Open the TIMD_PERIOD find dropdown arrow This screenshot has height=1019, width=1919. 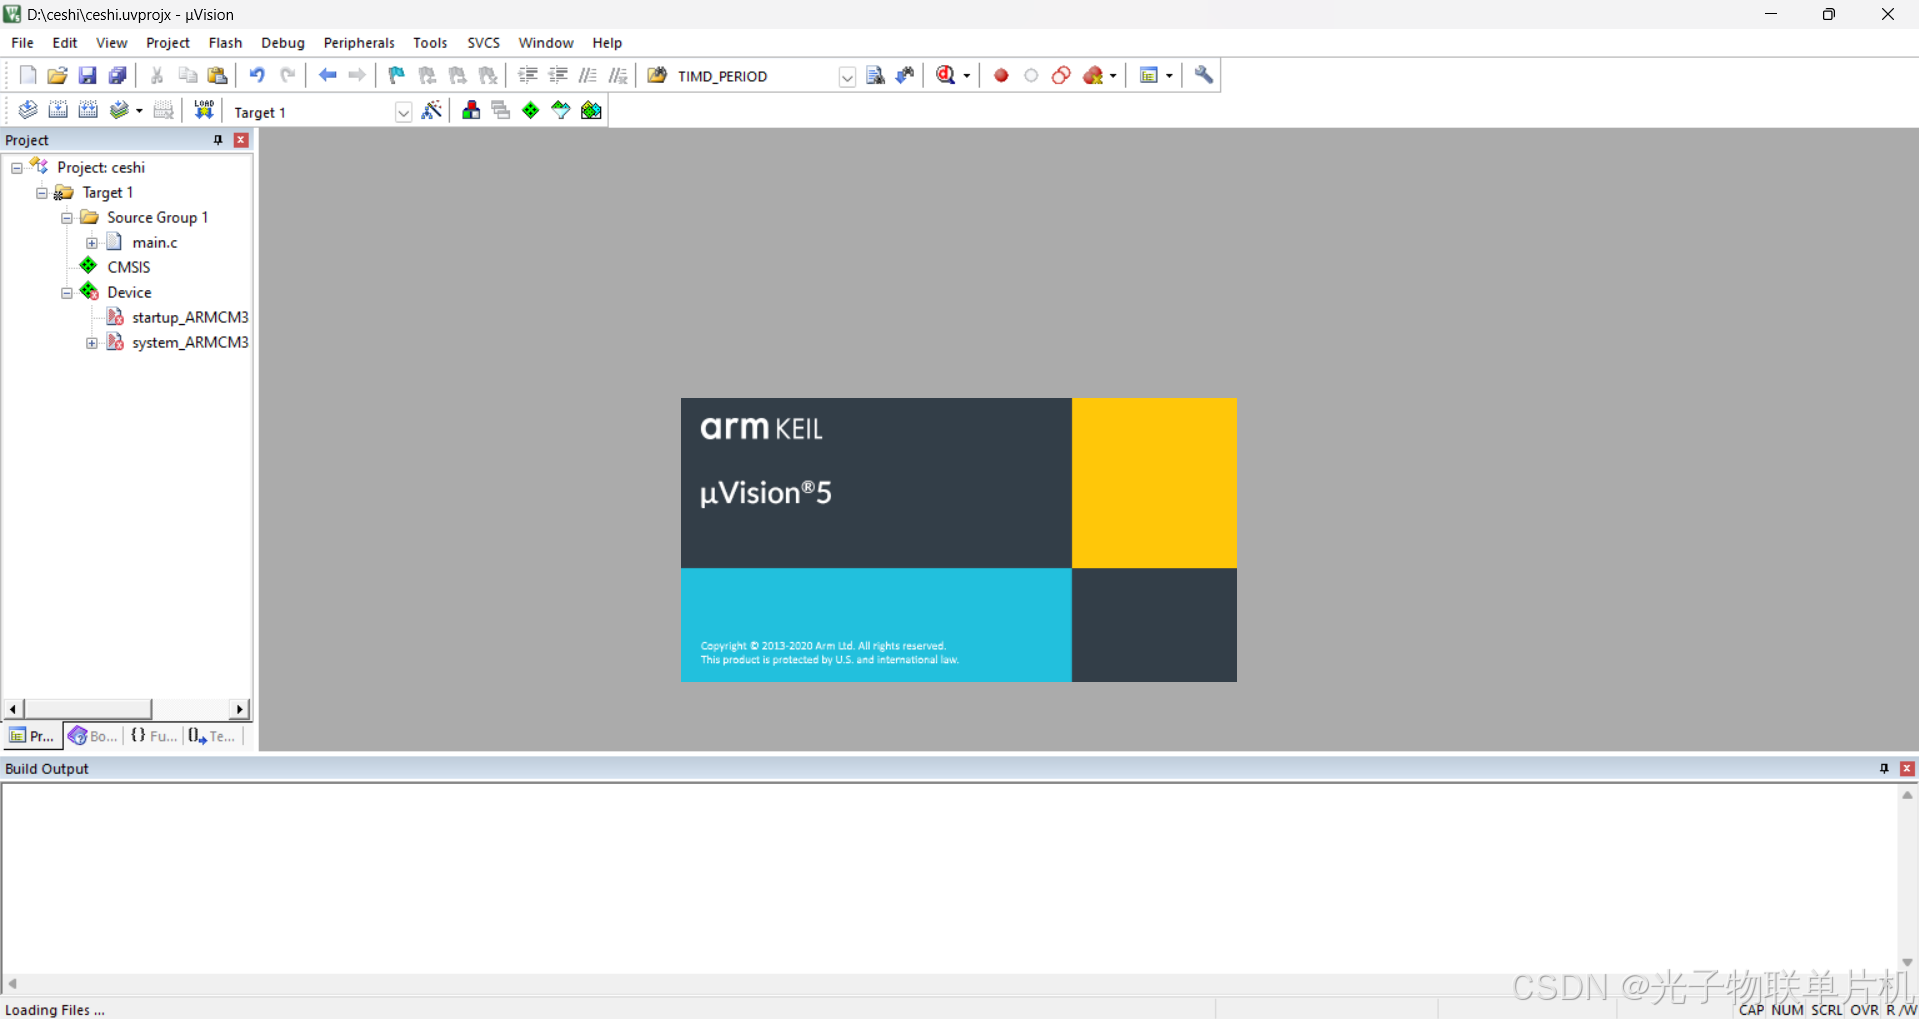[x=847, y=77]
